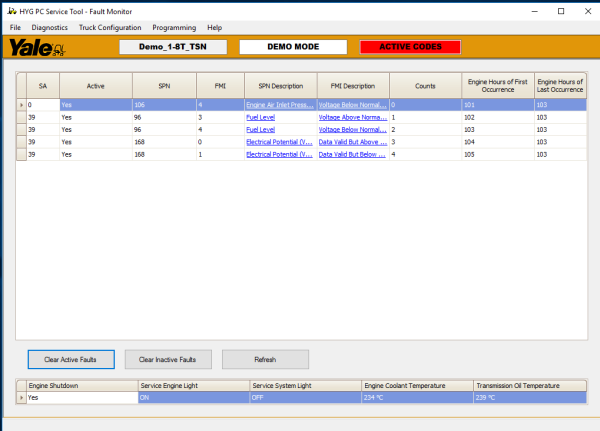Open Electrical Potential link in FMI 0 row
The image size is (600, 431).
tap(279, 142)
